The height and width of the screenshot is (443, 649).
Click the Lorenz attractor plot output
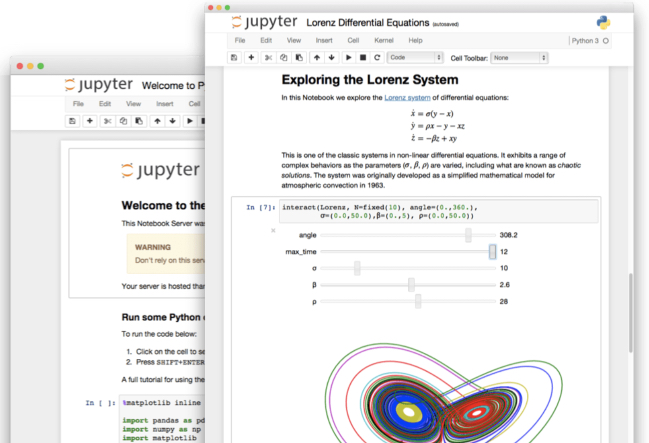(443, 391)
